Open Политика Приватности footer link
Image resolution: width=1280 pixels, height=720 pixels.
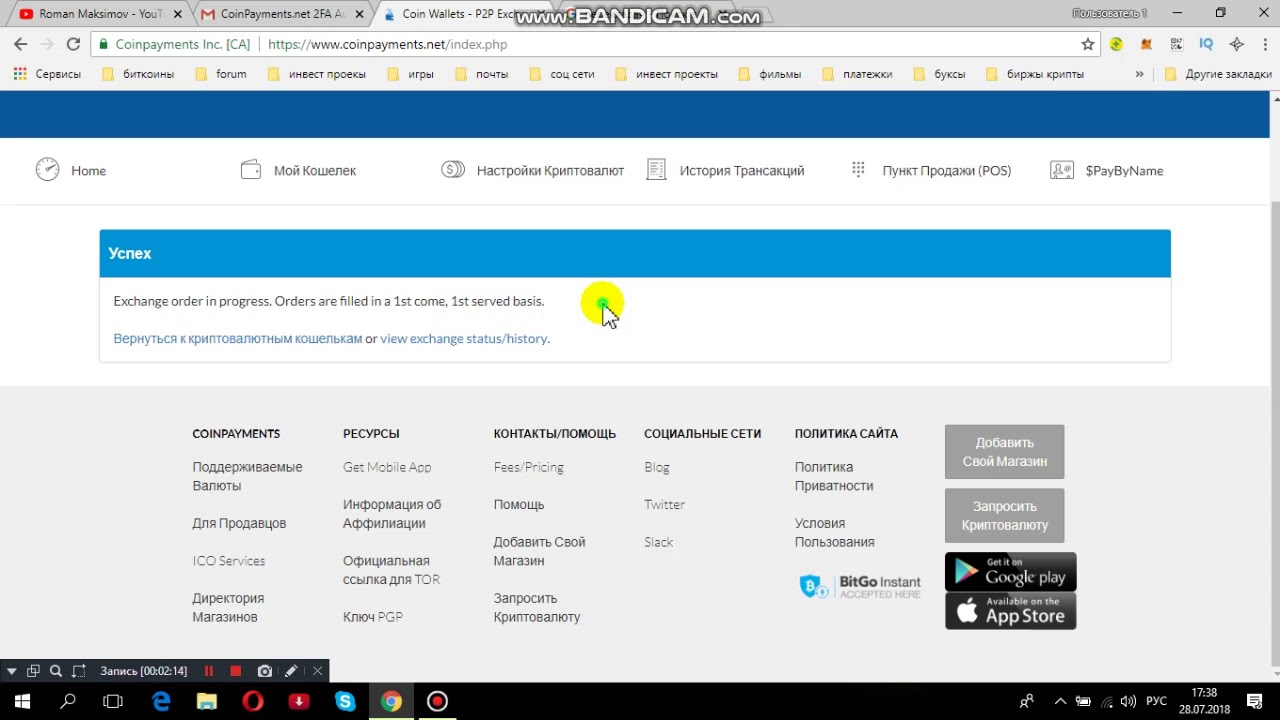[834, 476]
